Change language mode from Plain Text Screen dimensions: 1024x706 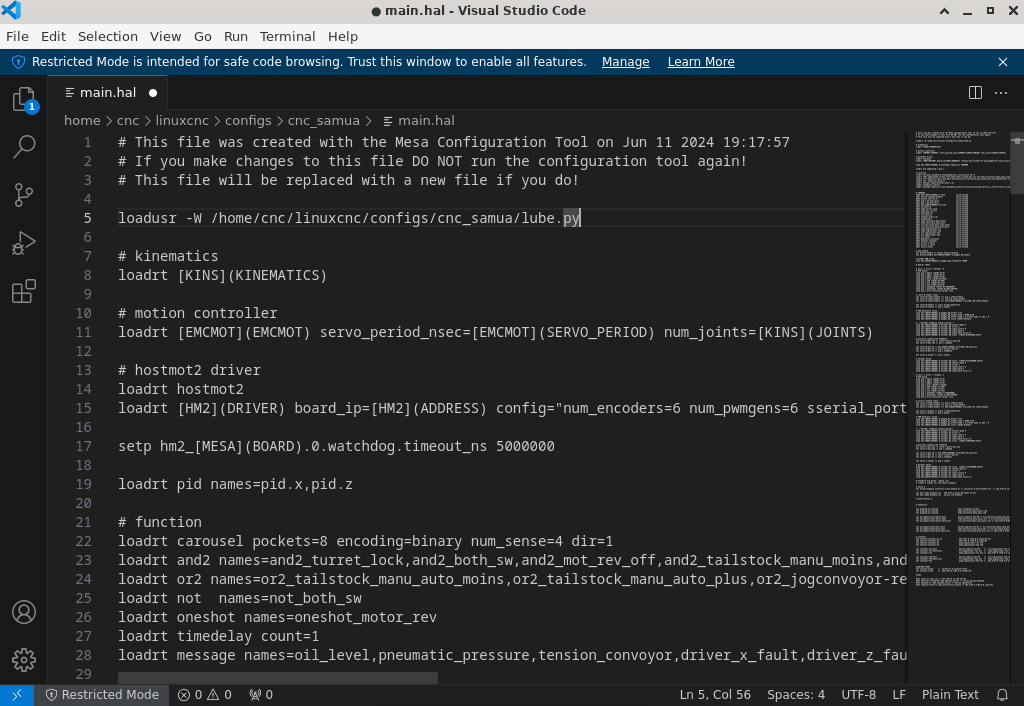point(950,695)
